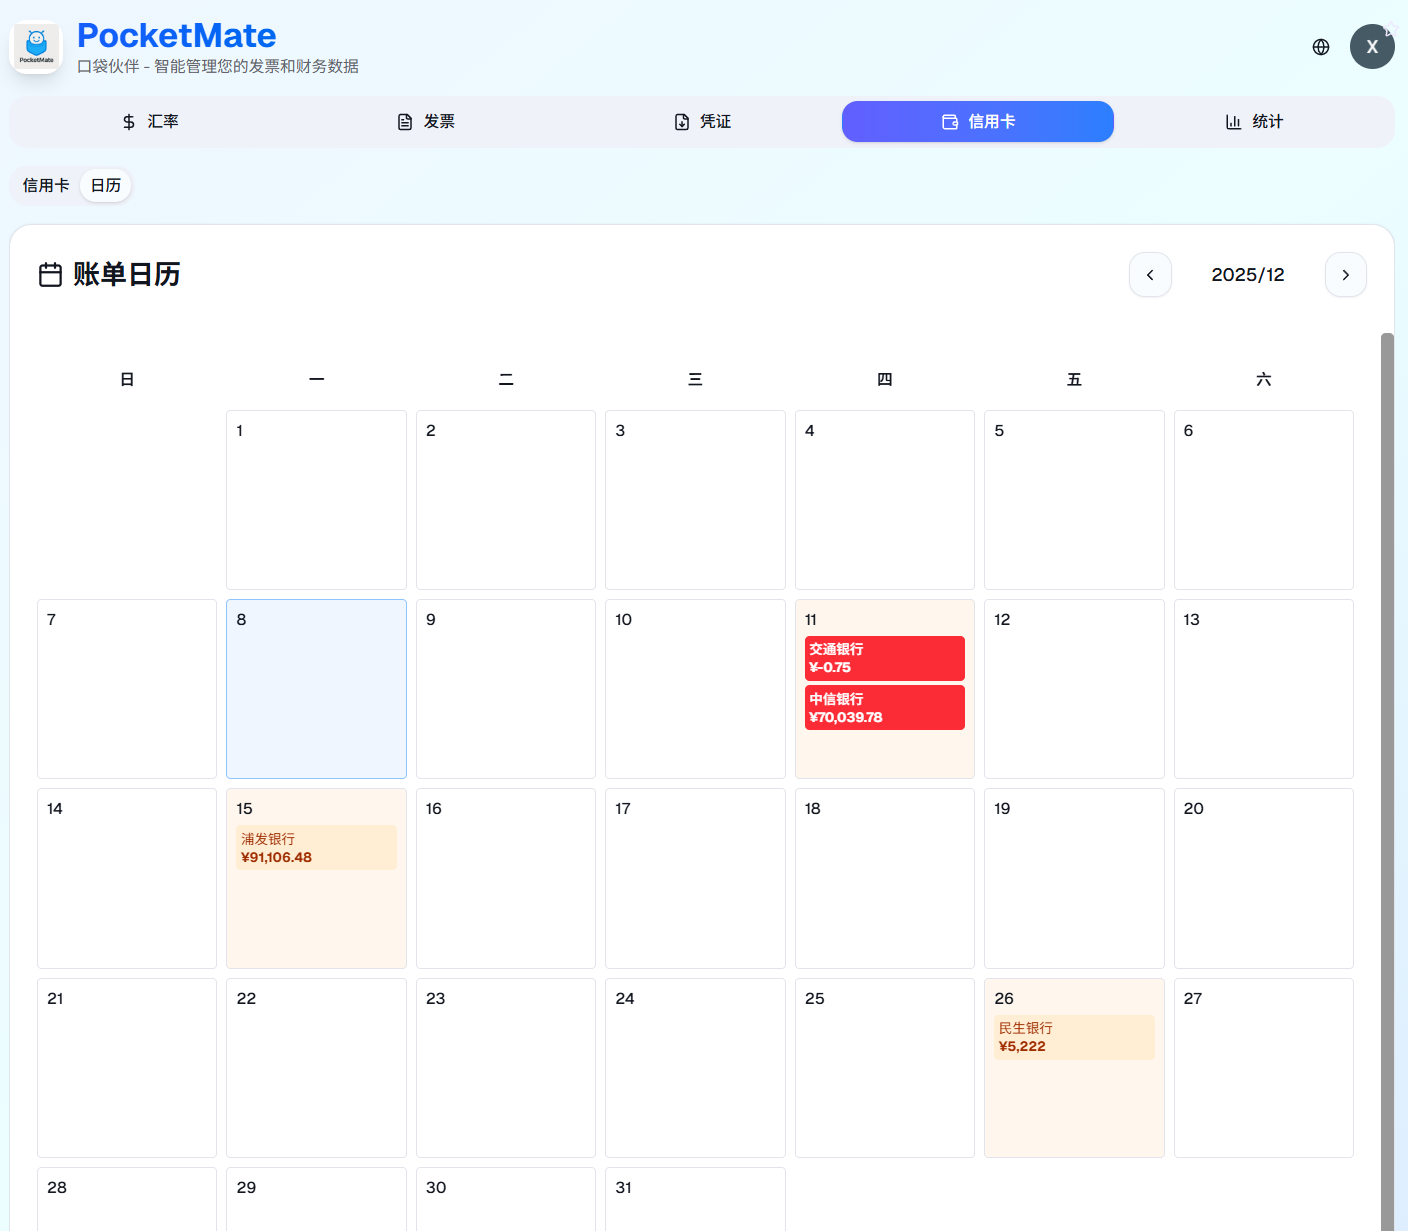Select the 中信银行 ¥70,039.78 bill entry

click(884, 707)
